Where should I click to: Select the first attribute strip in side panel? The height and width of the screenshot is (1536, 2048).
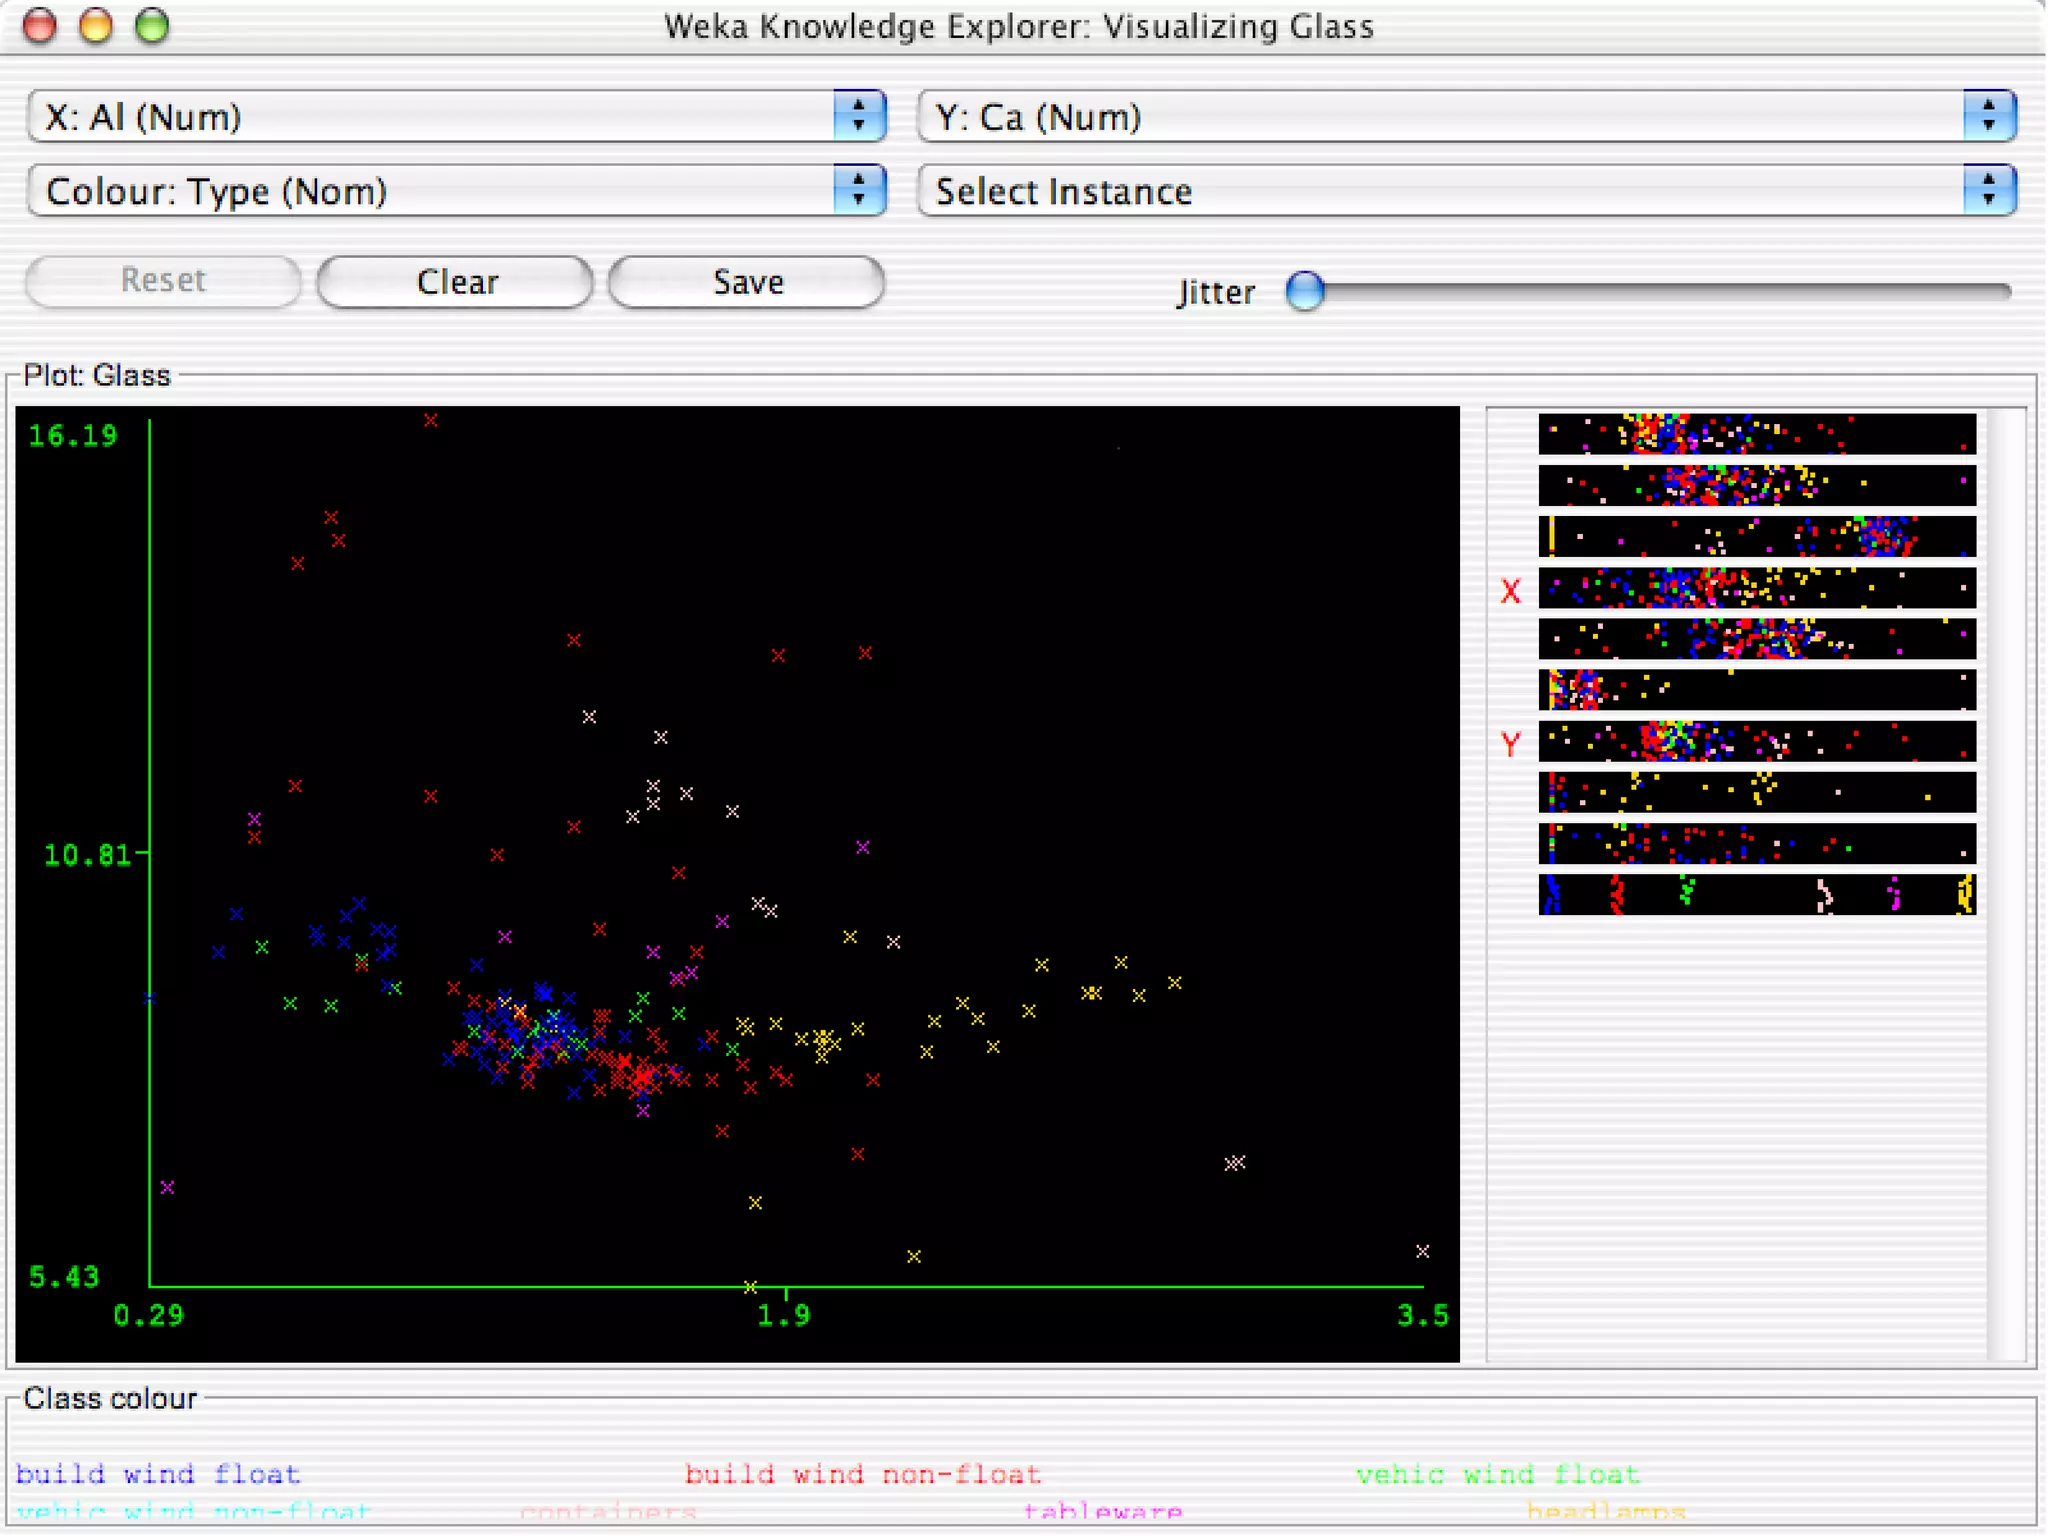(x=1756, y=434)
